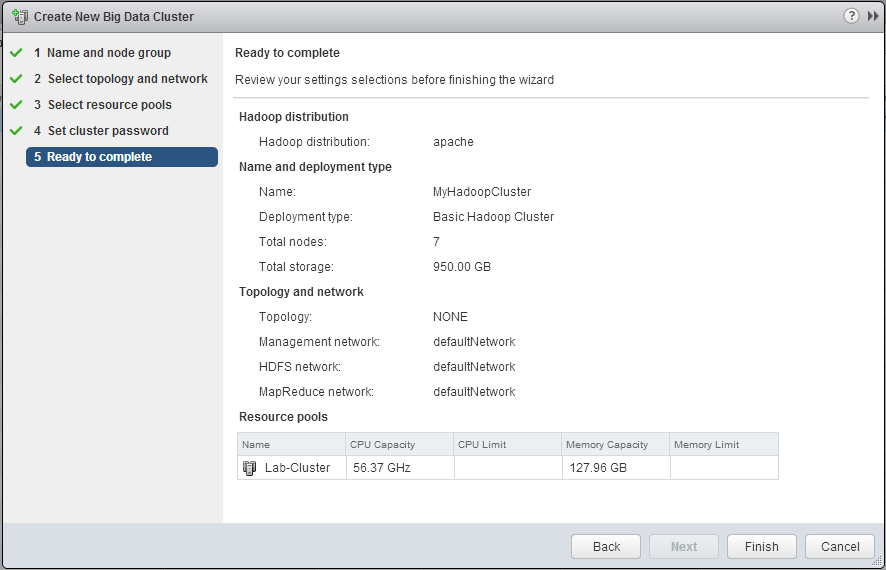Click the Name and deployment type heading

(315, 167)
